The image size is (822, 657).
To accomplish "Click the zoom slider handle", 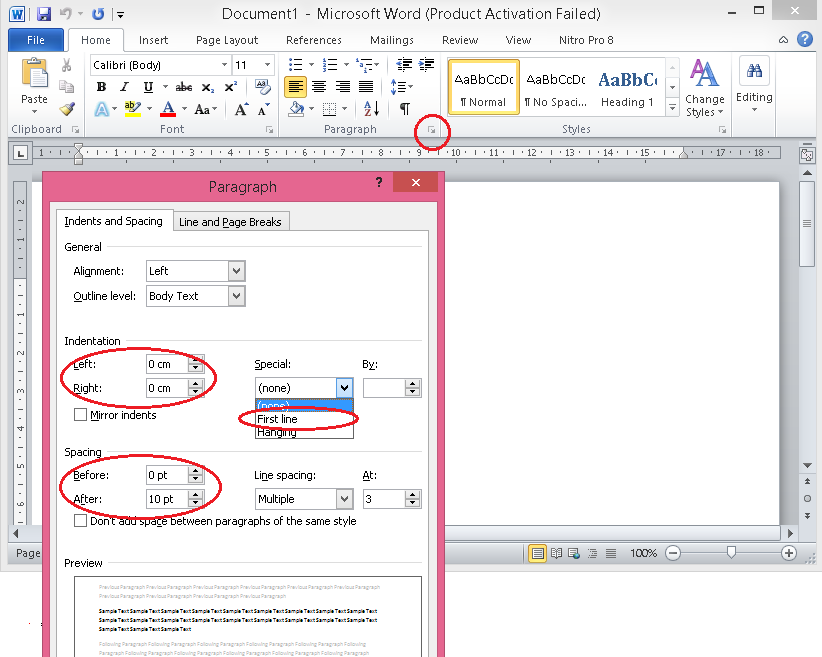I will coord(732,553).
